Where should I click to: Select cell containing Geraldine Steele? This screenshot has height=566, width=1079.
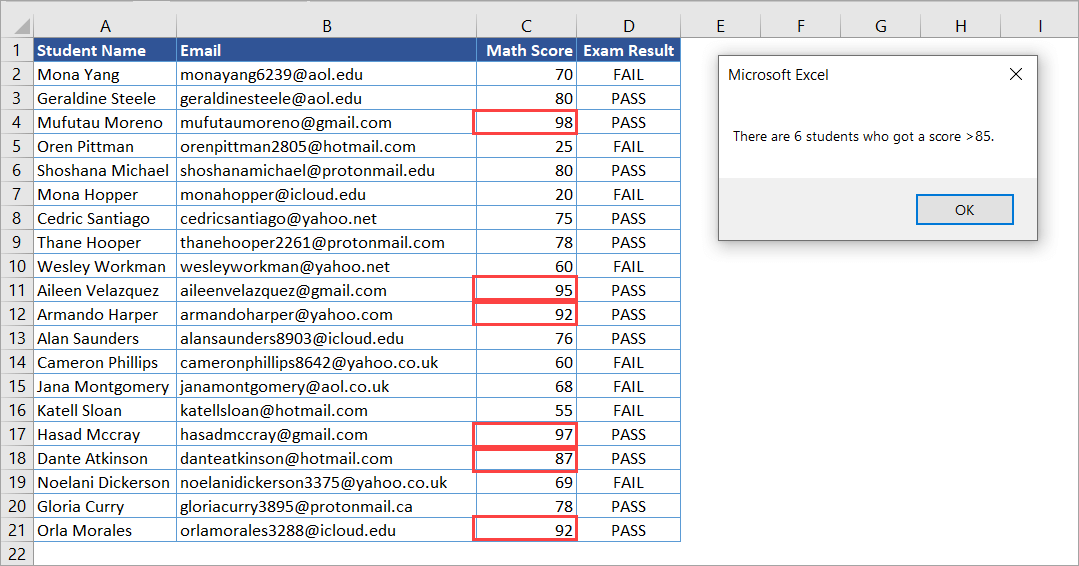pyautogui.click(x=105, y=98)
